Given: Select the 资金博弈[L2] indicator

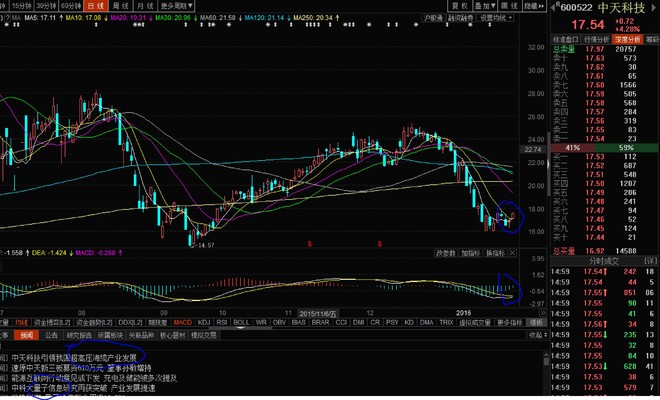Looking at the screenshot, I should [x=52, y=323].
